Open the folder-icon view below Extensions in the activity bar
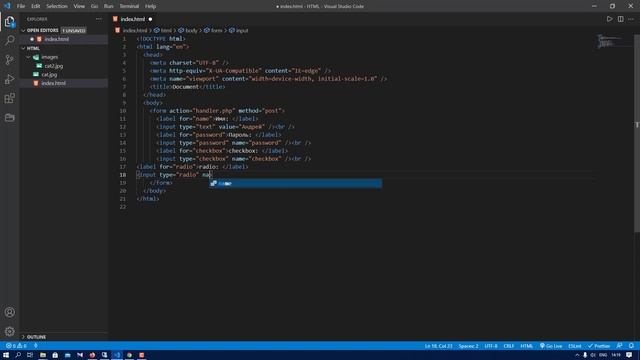 pos(9,118)
